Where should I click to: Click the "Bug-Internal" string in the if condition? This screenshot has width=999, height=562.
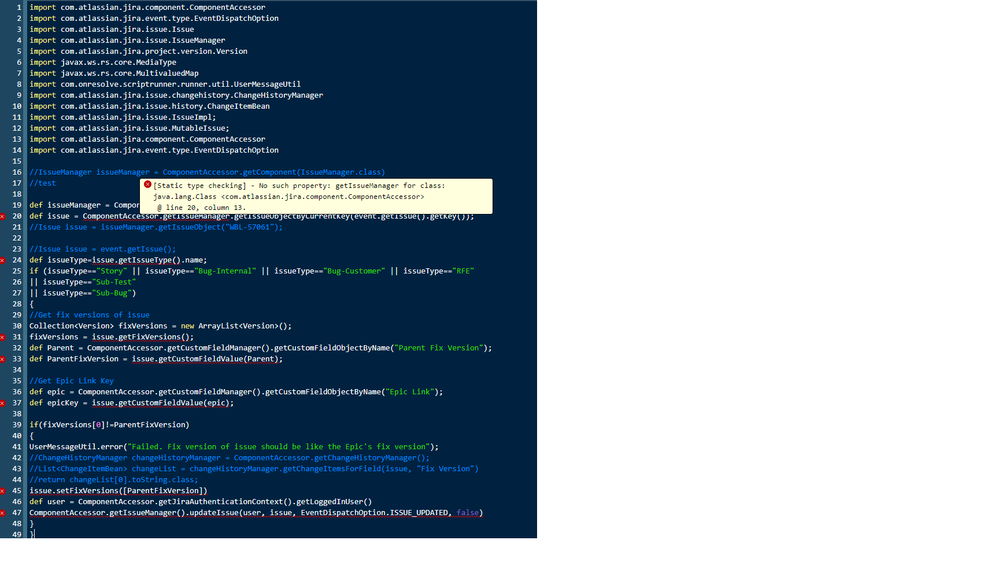tap(225, 271)
